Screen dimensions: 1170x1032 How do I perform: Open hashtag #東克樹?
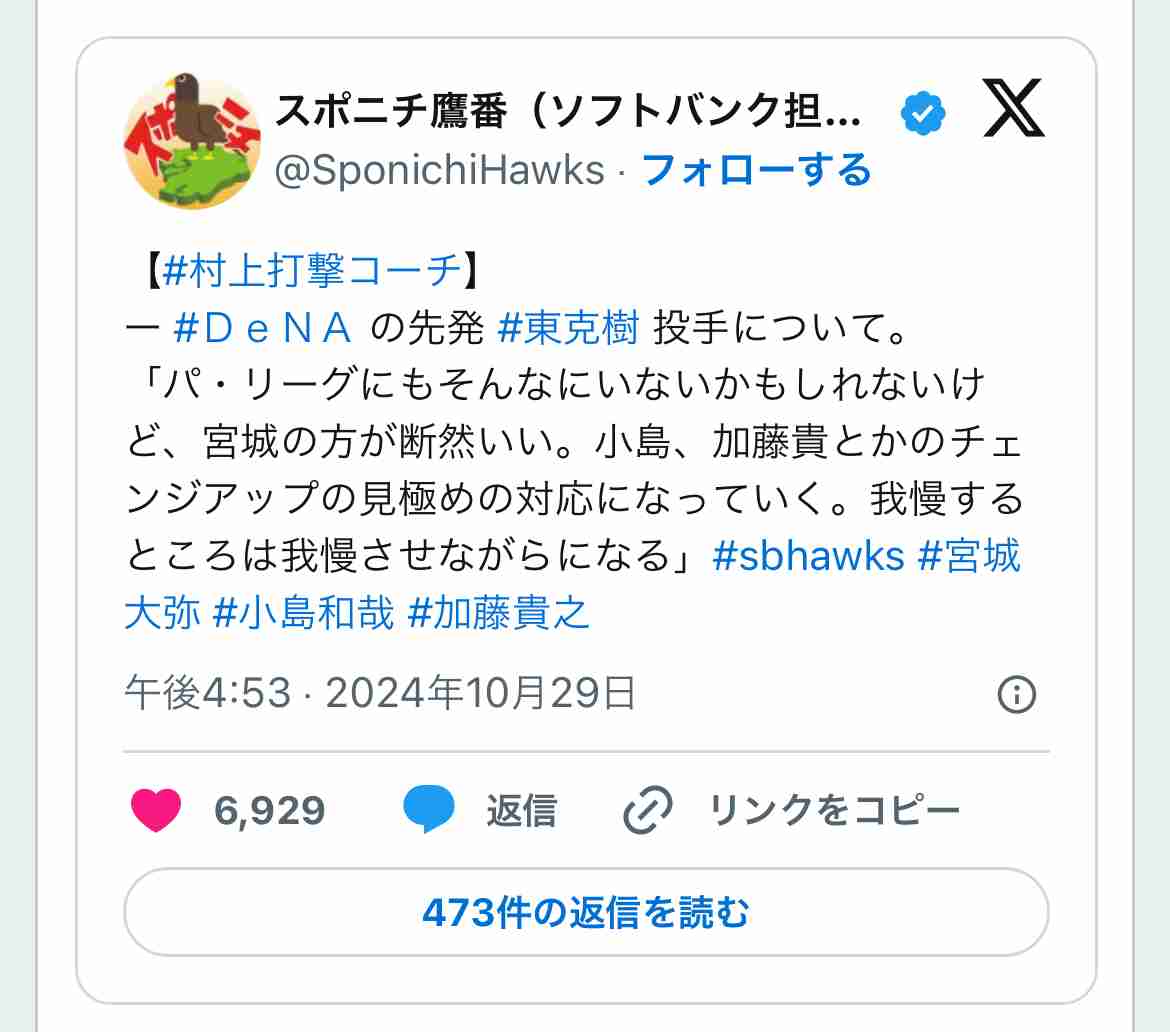[x=568, y=328]
